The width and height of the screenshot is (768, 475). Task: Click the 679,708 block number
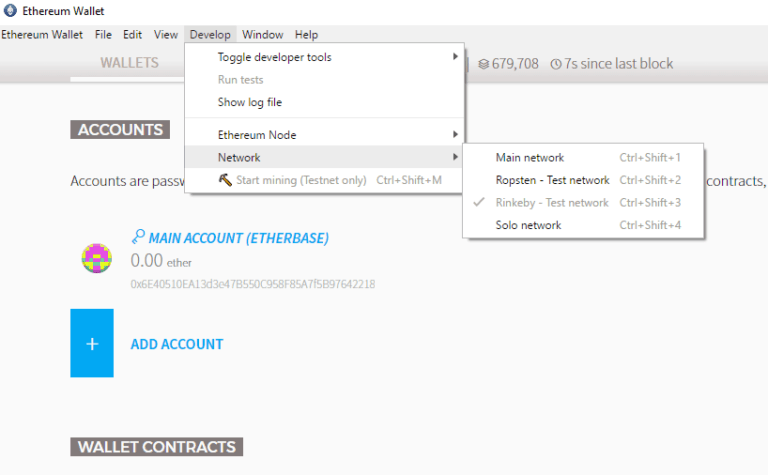(515, 64)
